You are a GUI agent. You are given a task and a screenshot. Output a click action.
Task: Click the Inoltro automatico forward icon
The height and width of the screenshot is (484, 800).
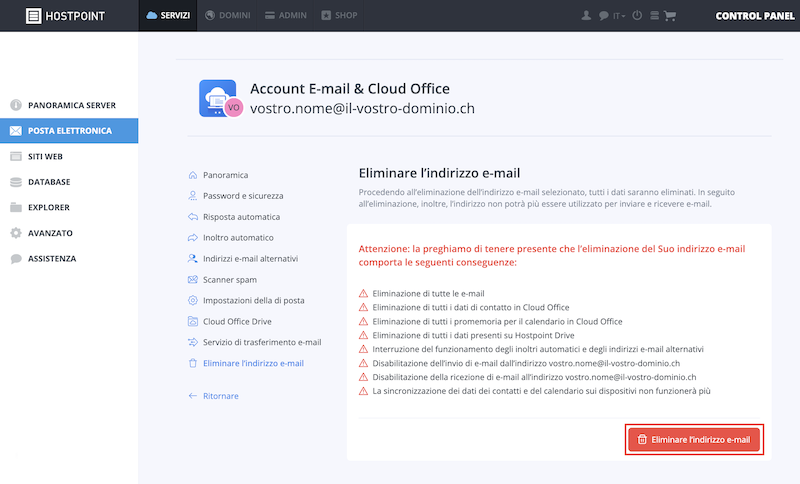coord(192,238)
